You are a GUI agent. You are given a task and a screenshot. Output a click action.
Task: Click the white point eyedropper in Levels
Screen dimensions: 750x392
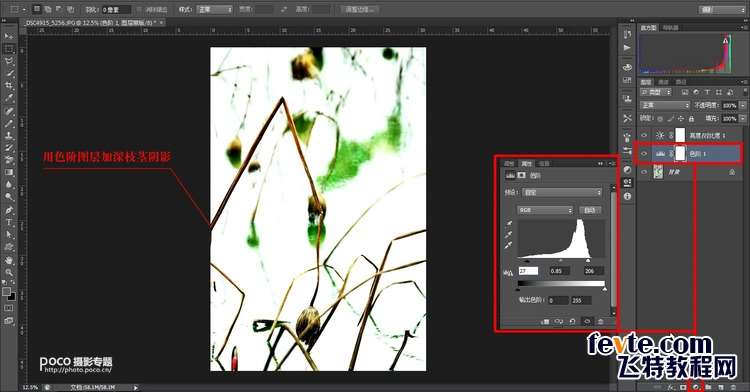click(x=508, y=246)
